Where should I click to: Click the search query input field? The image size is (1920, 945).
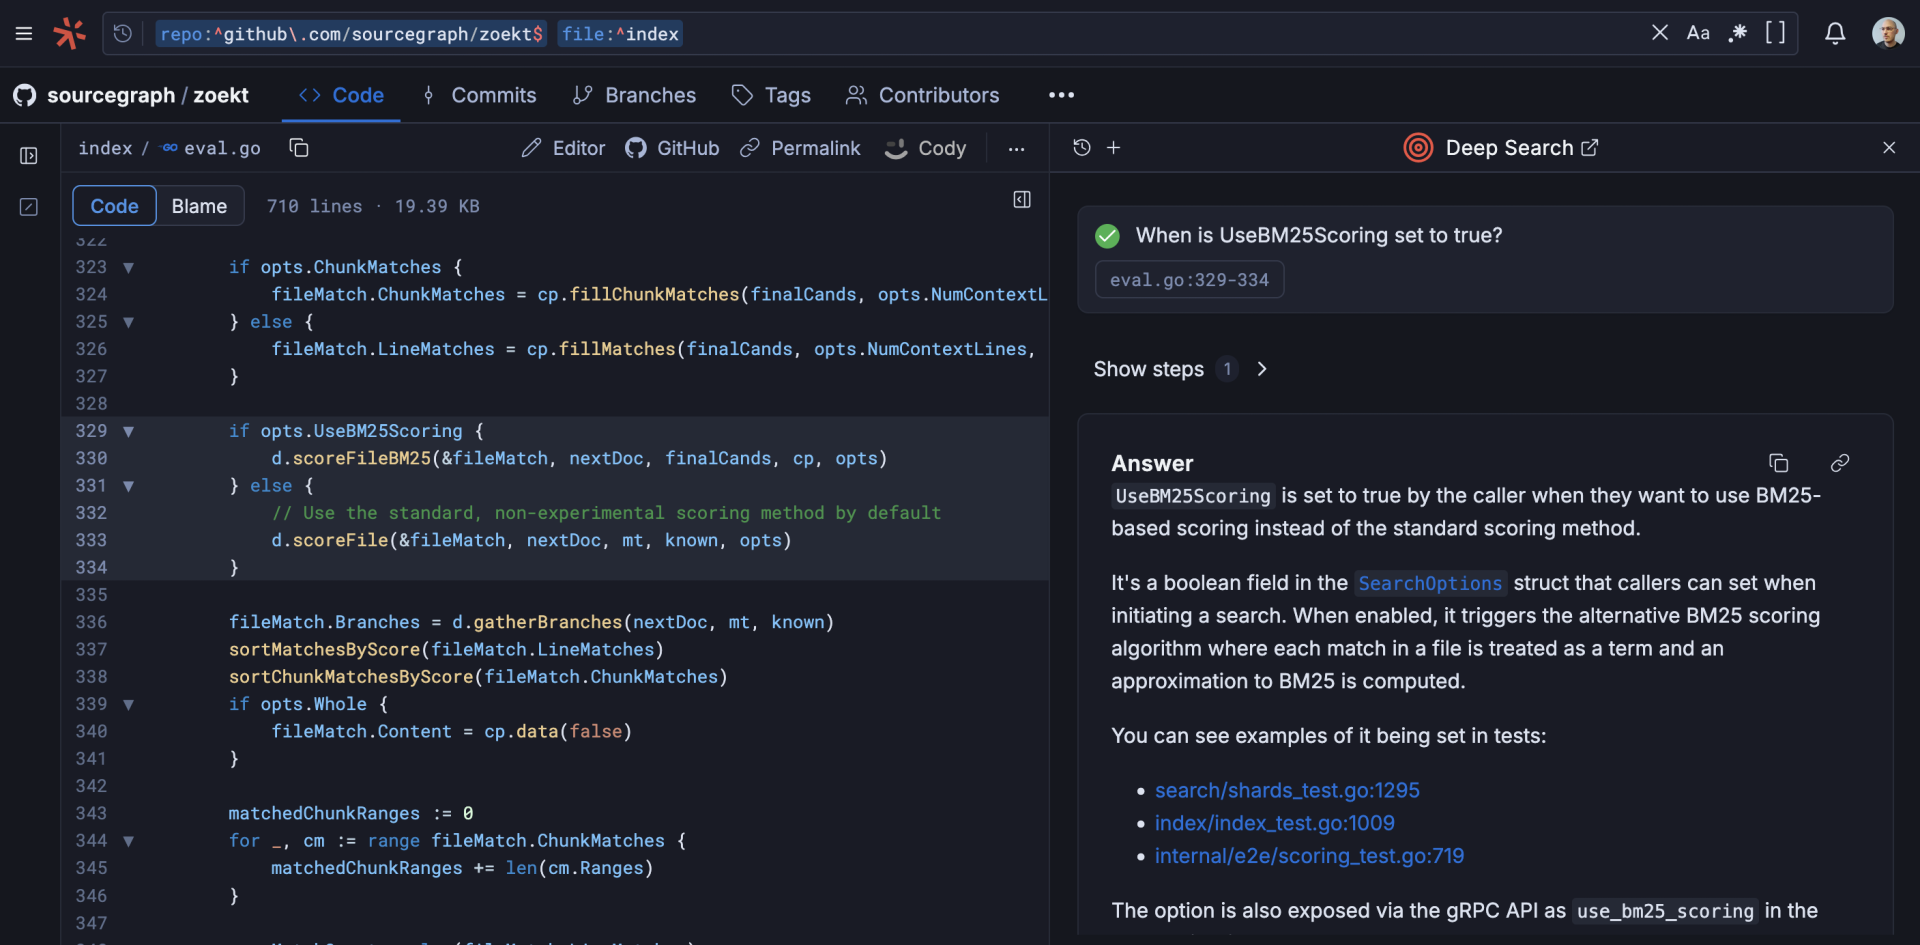point(900,33)
